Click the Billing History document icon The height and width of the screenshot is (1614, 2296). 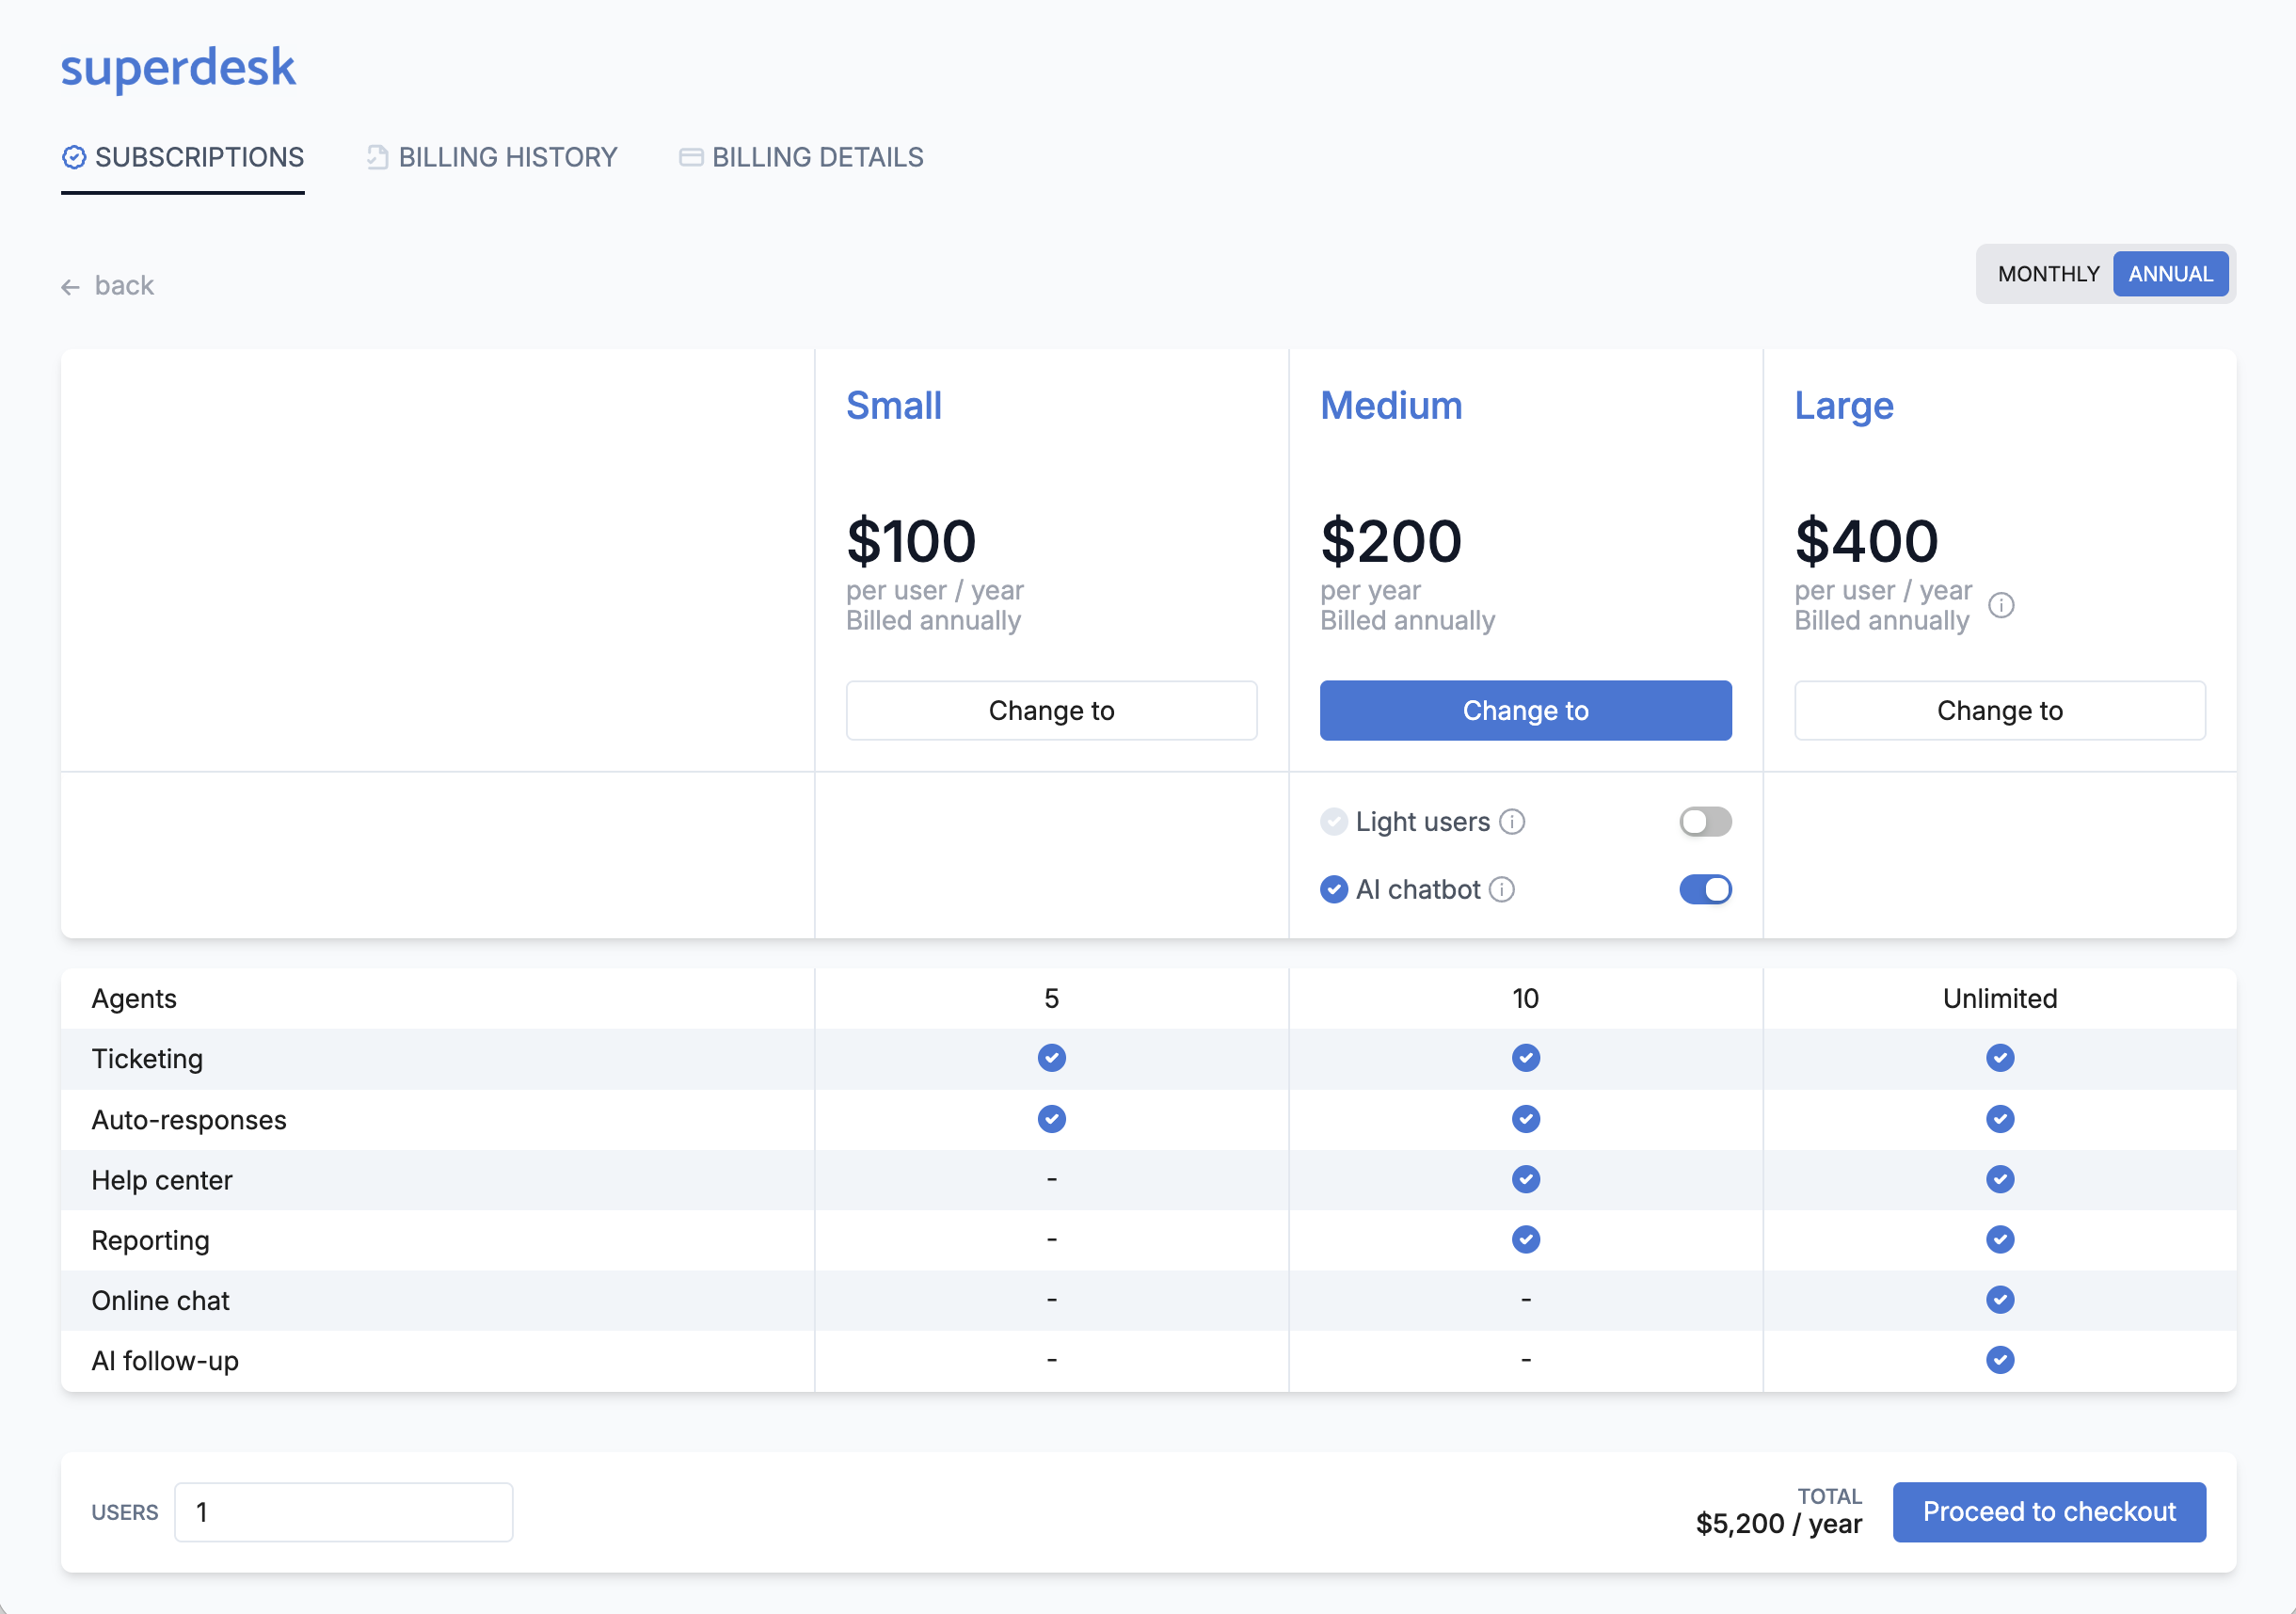pyautogui.click(x=377, y=157)
